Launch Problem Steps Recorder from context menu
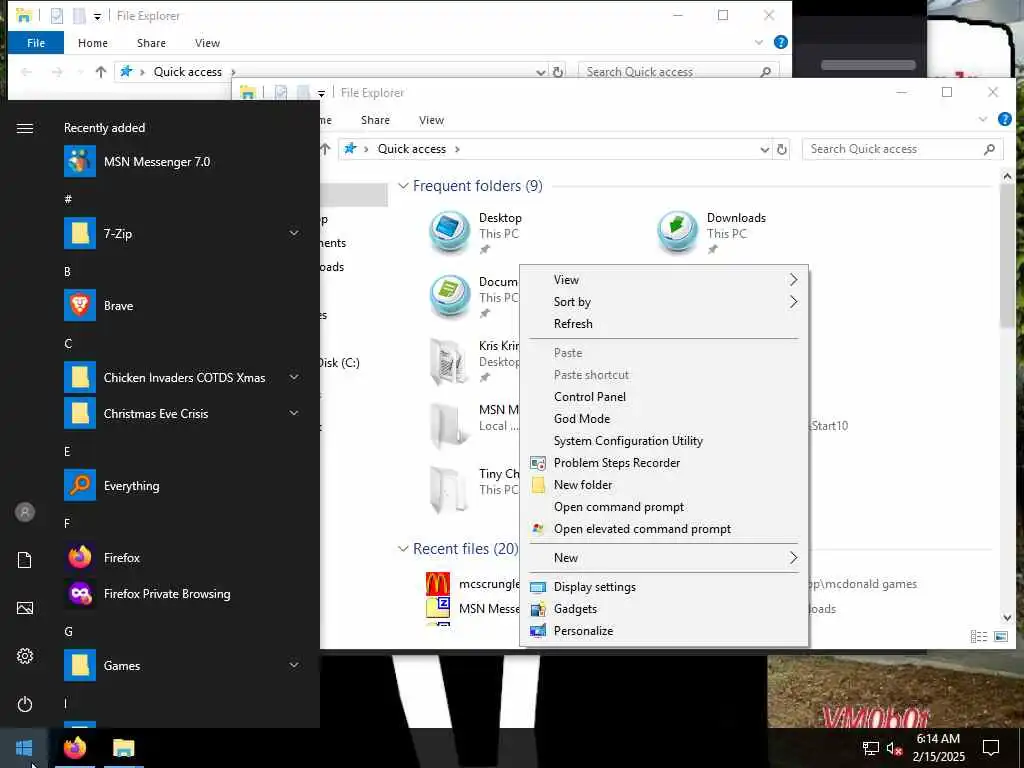Image resolution: width=1024 pixels, height=768 pixels. [664, 463]
